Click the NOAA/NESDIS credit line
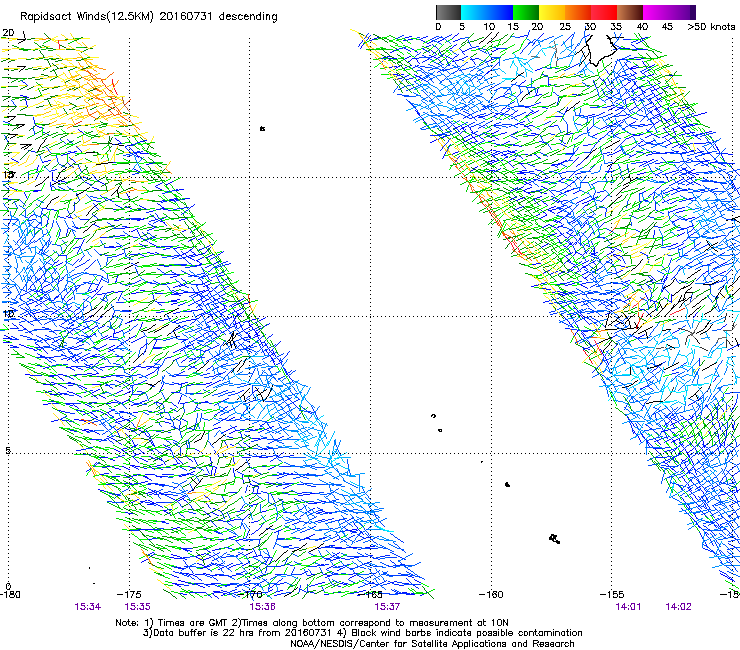The height and width of the screenshot is (650, 740). click(432, 644)
